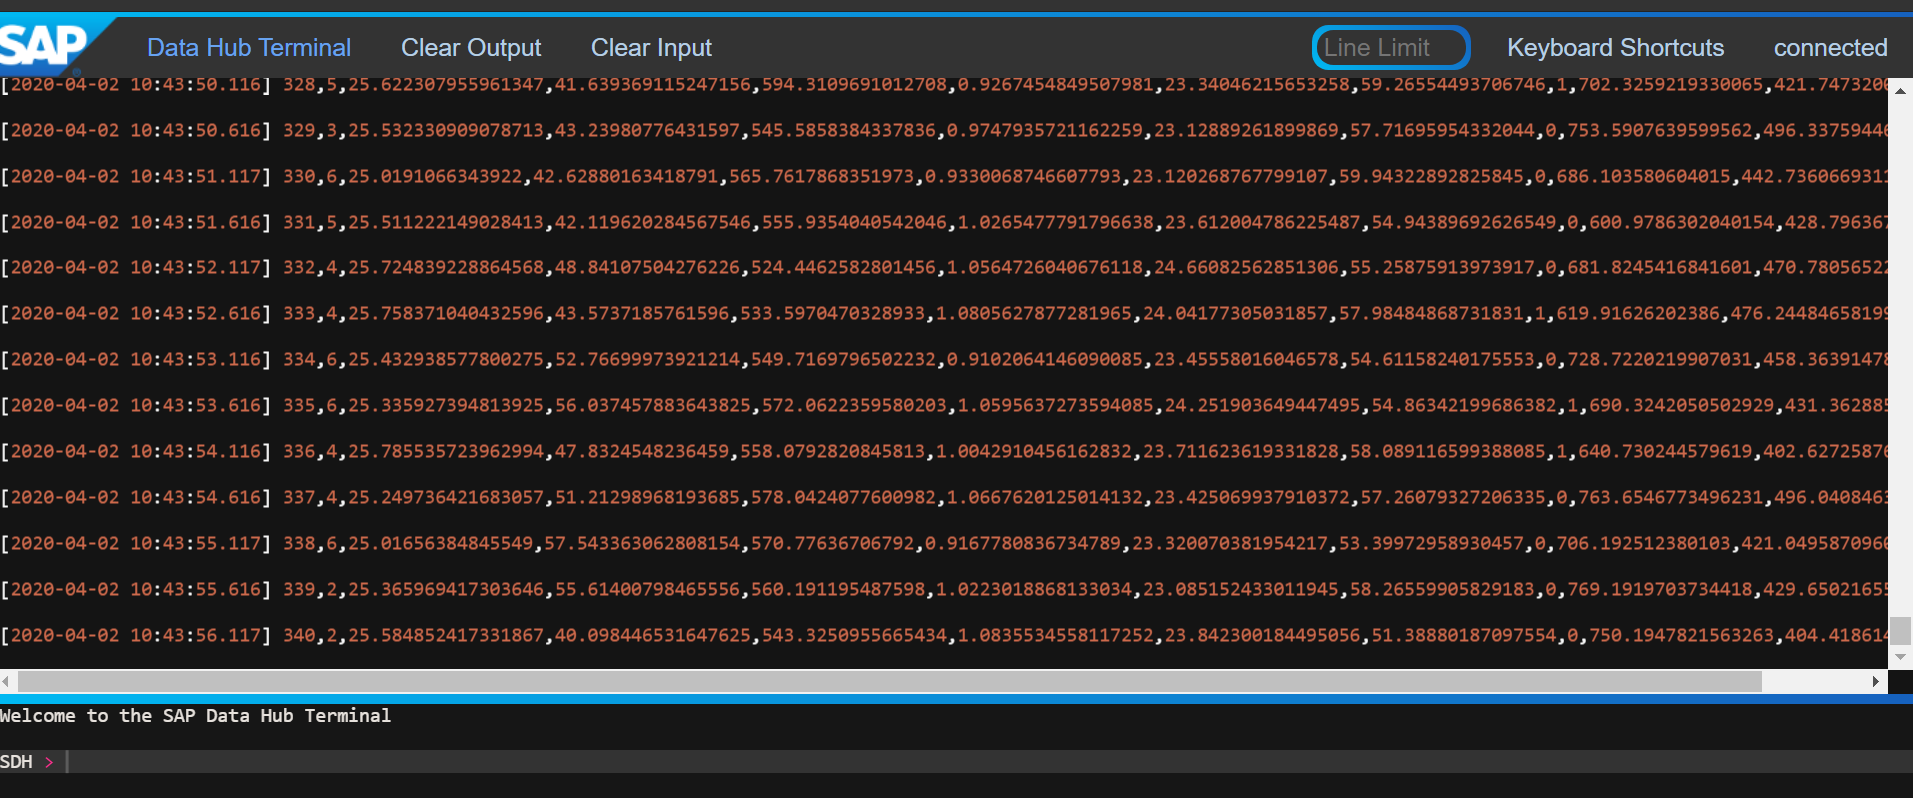Select output line with timestamp 10:43:53.616
Image resolution: width=1913 pixels, height=798 pixels.
[x=944, y=406]
